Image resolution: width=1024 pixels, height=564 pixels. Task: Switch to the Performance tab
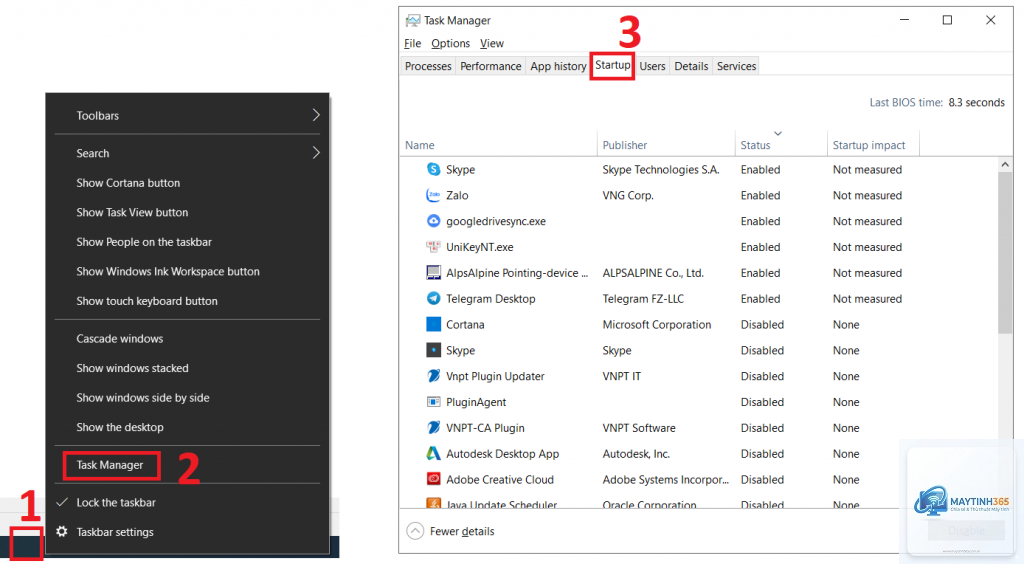490,66
